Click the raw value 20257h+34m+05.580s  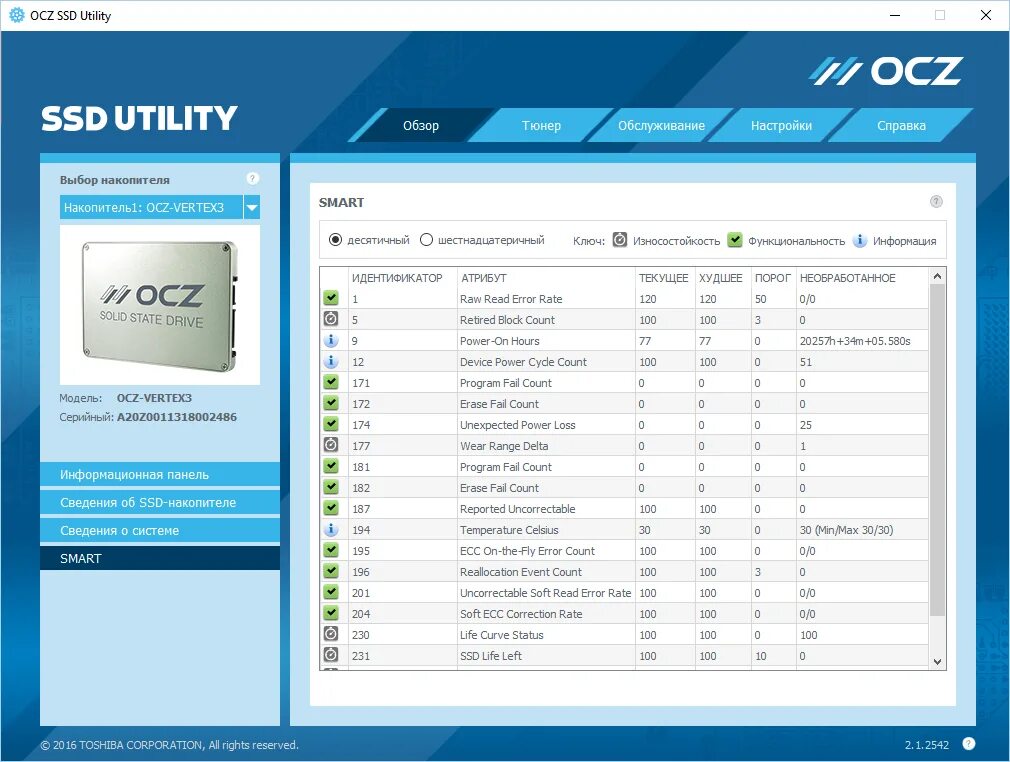[855, 341]
